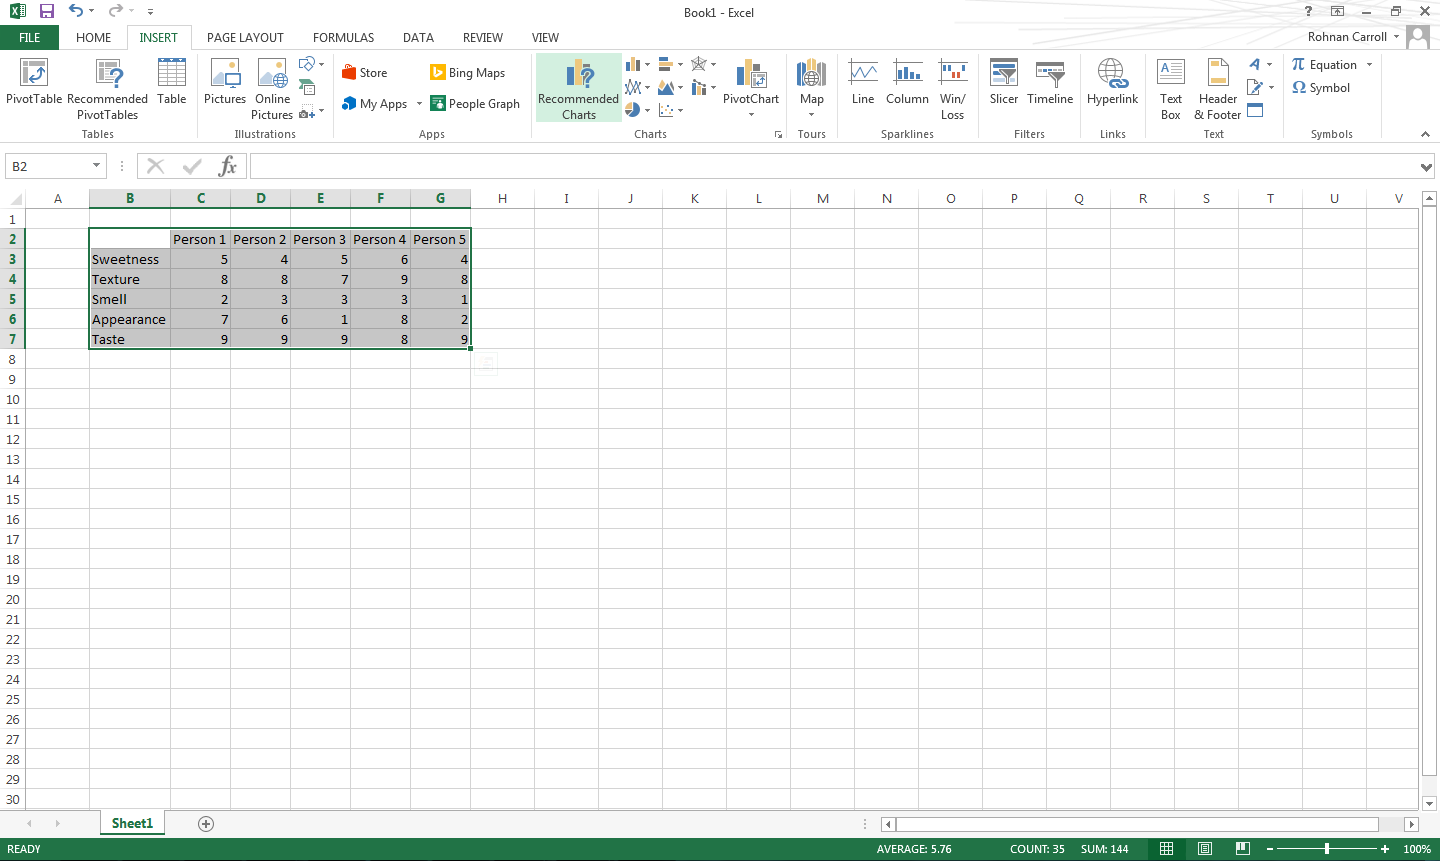1440x861 pixels.
Task: Switch to the DATA tab
Action: [x=418, y=38]
